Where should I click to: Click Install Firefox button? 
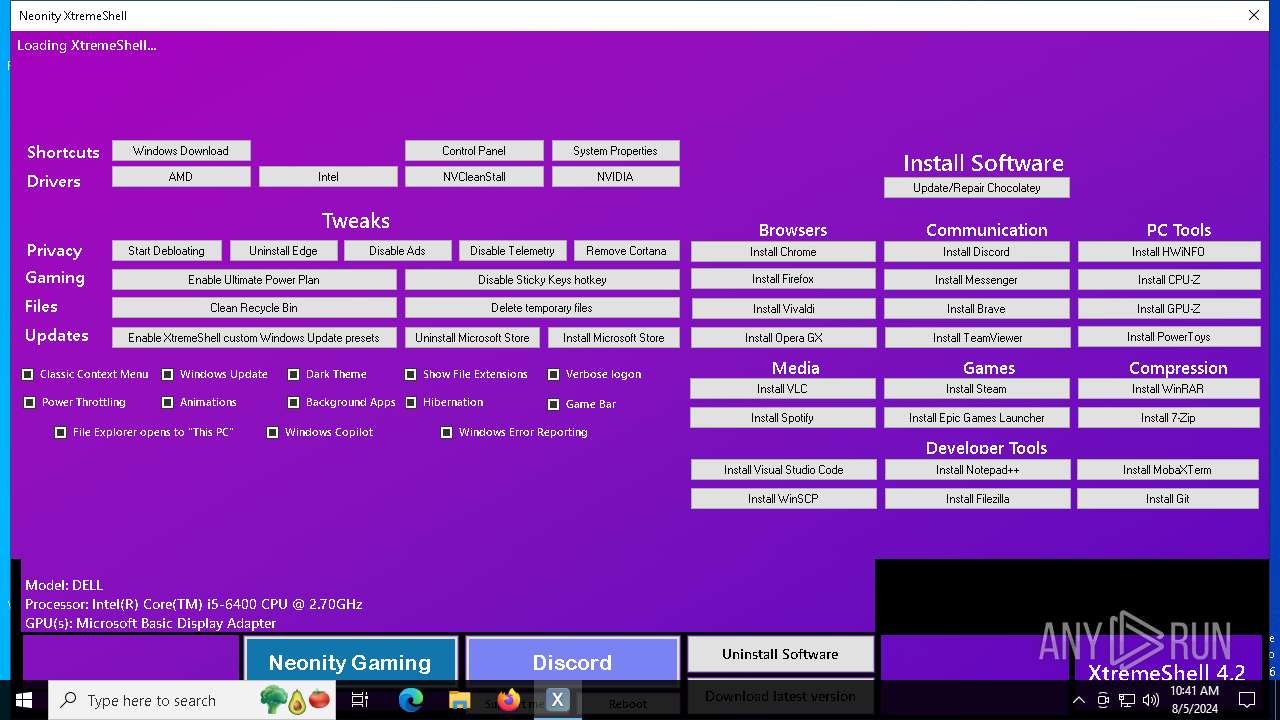pos(783,279)
